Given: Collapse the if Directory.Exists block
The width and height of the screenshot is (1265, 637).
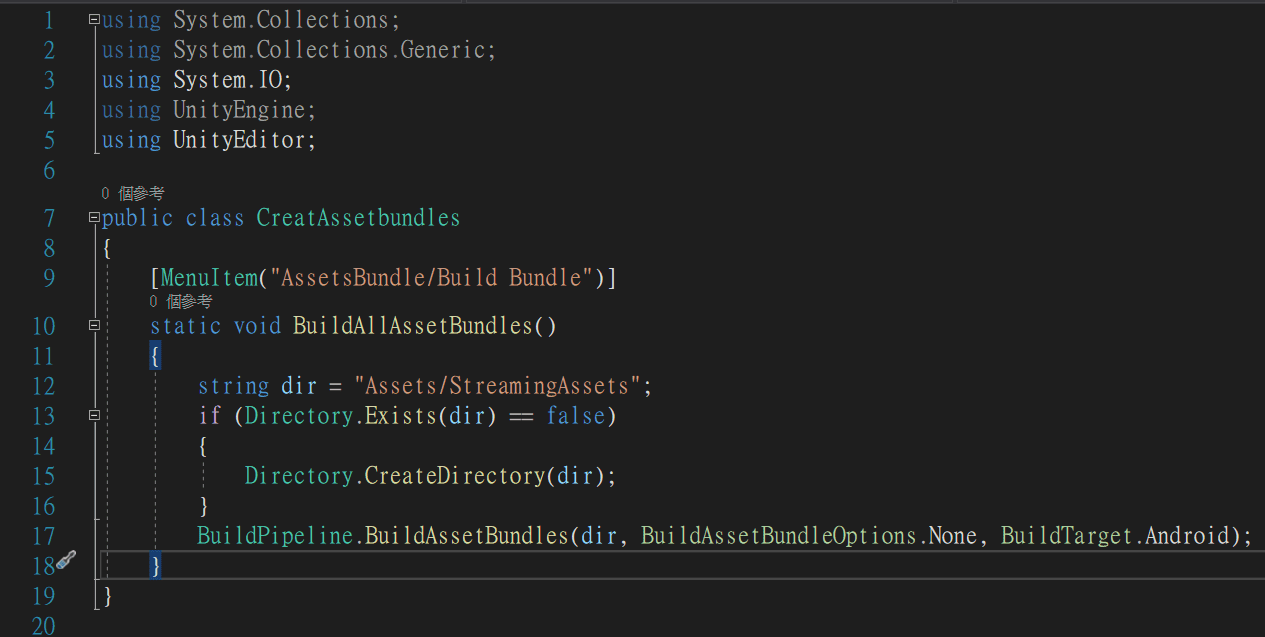Looking at the screenshot, I should (94, 414).
